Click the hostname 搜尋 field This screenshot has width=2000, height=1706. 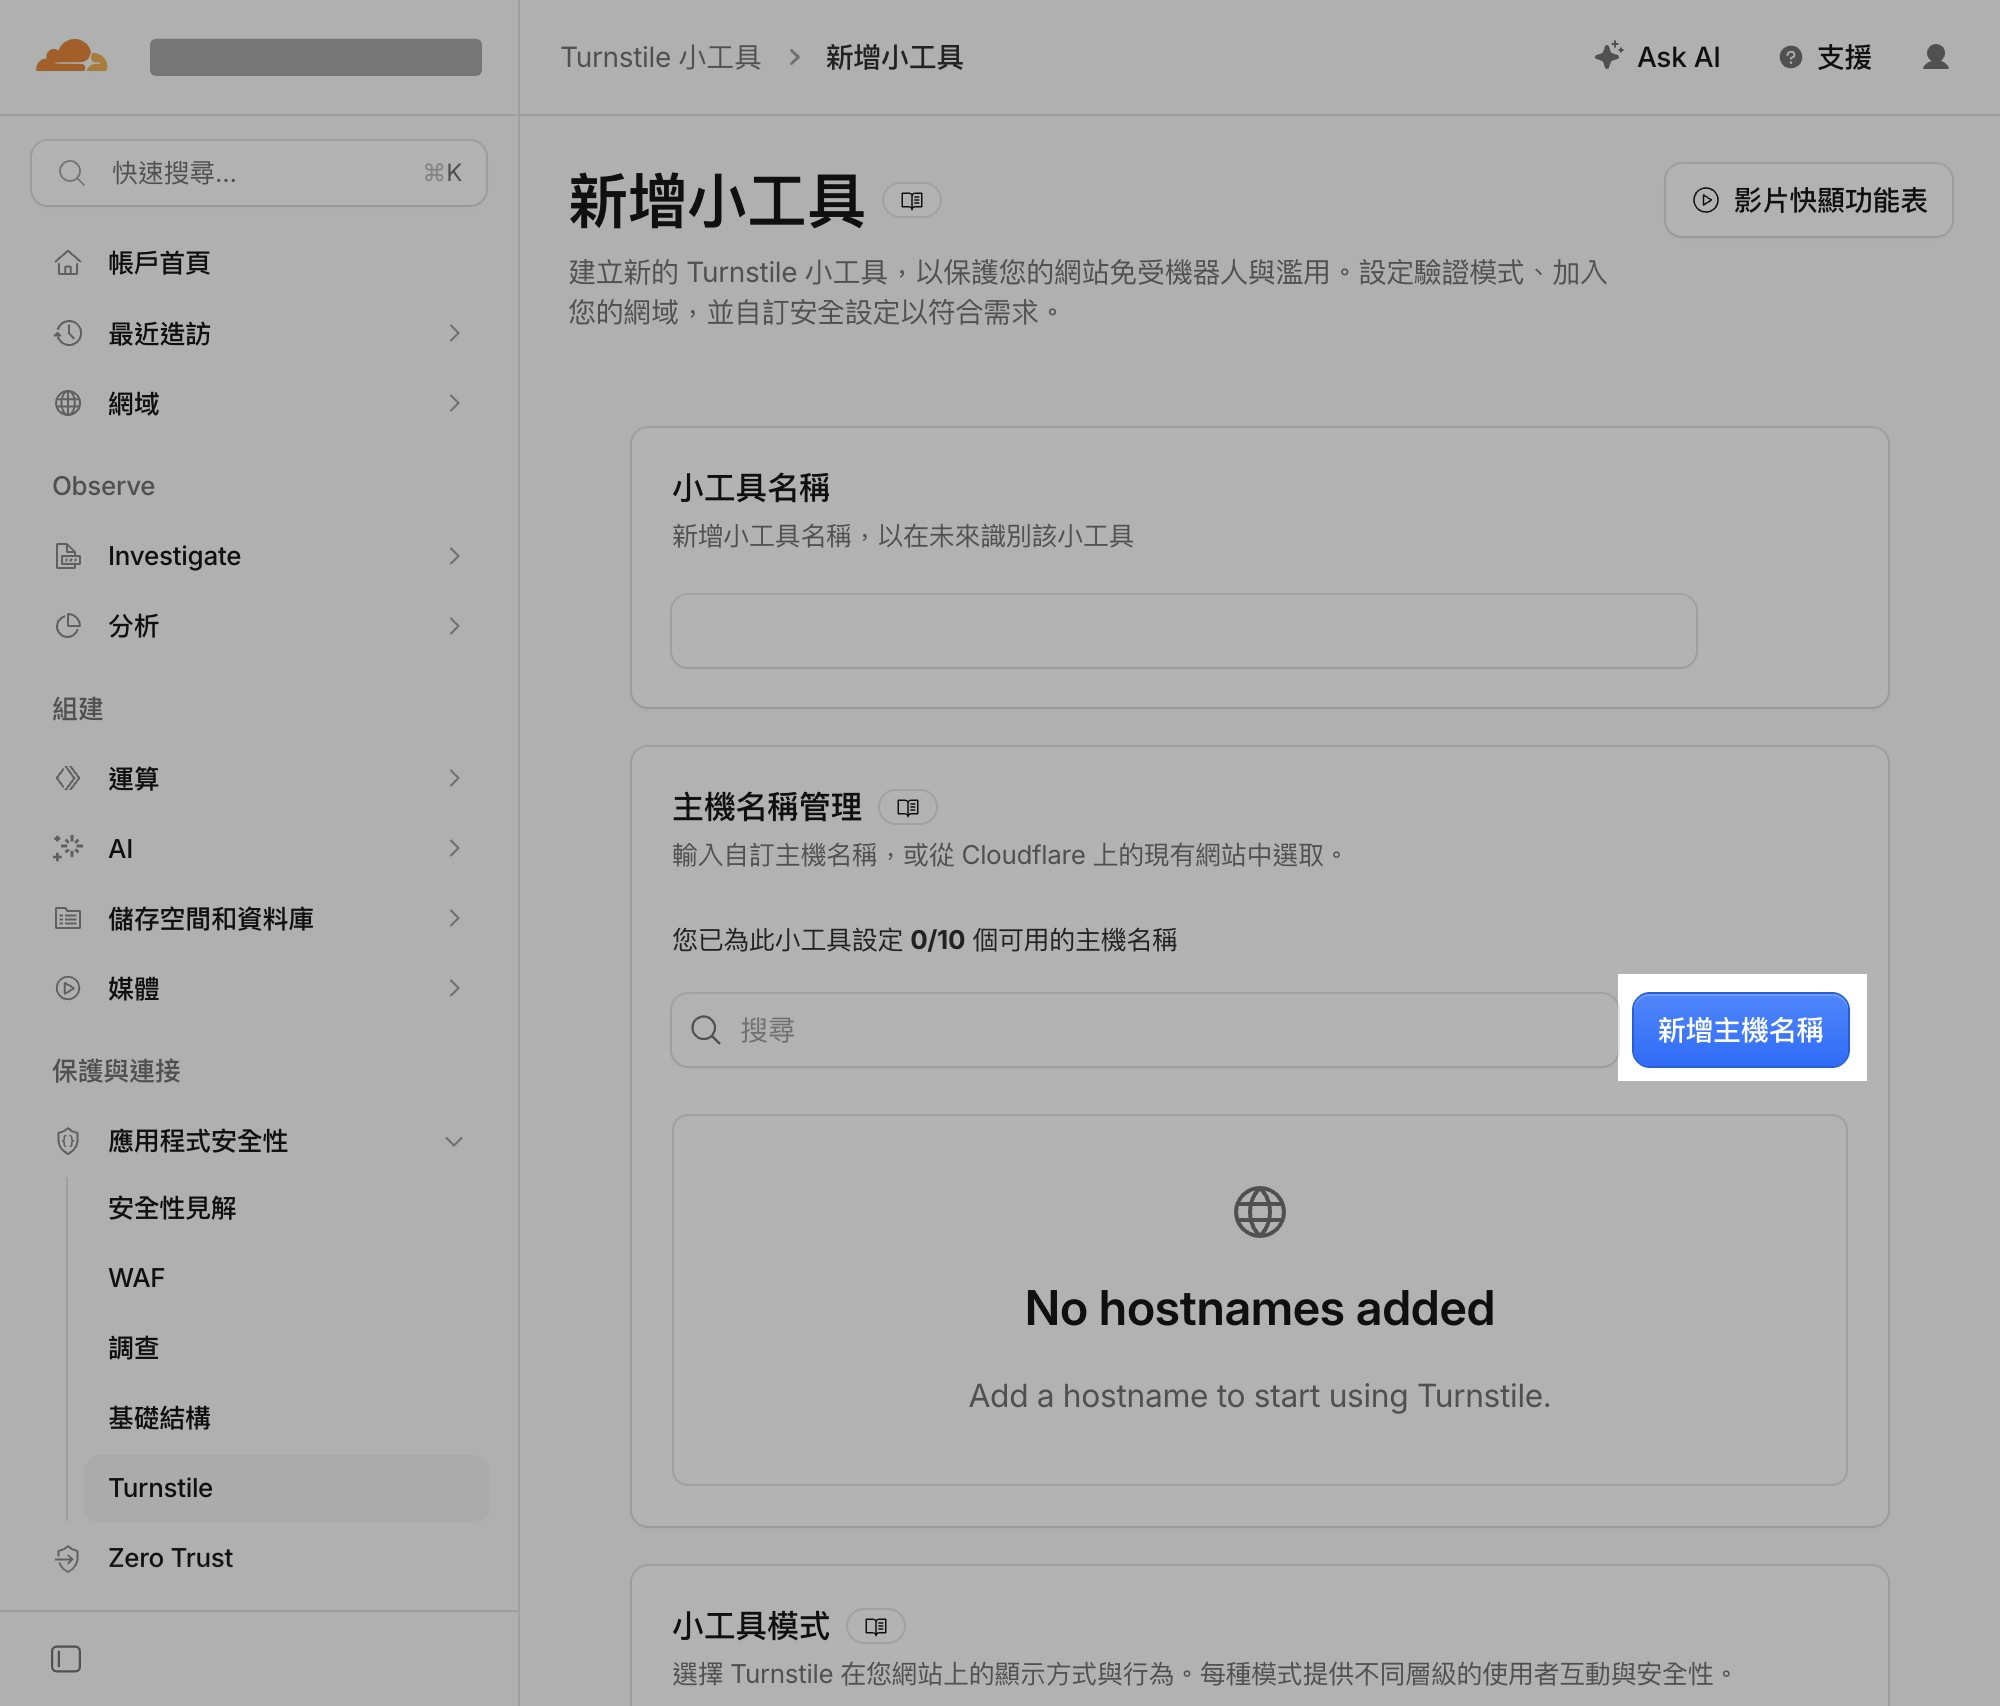pyautogui.click(x=1144, y=1030)
